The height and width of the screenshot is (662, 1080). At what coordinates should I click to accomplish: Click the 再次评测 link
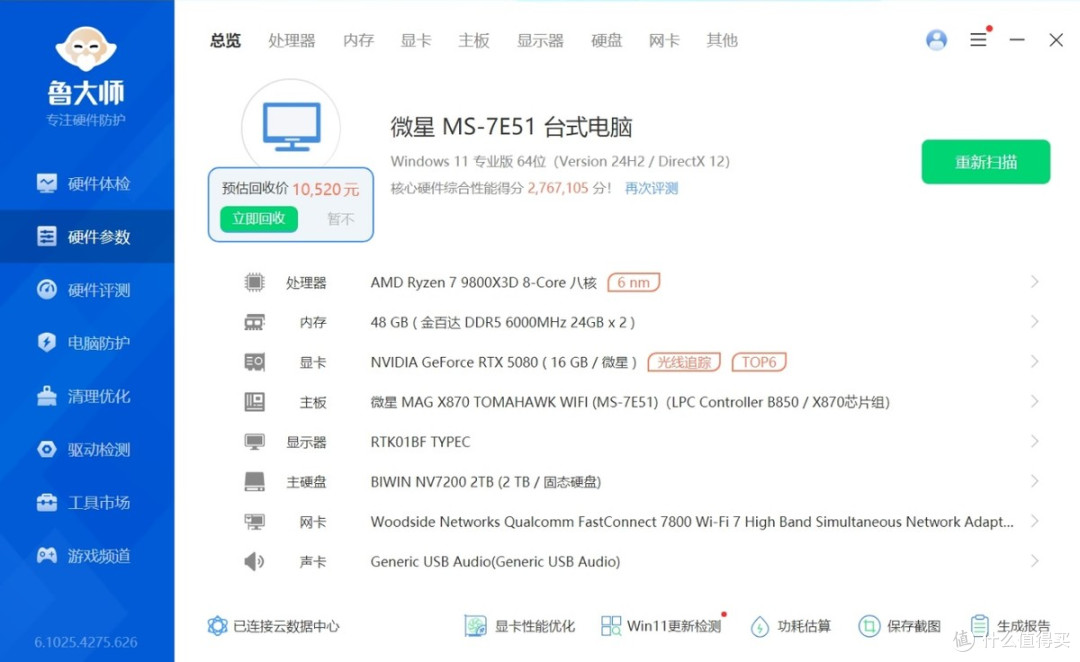652,188
